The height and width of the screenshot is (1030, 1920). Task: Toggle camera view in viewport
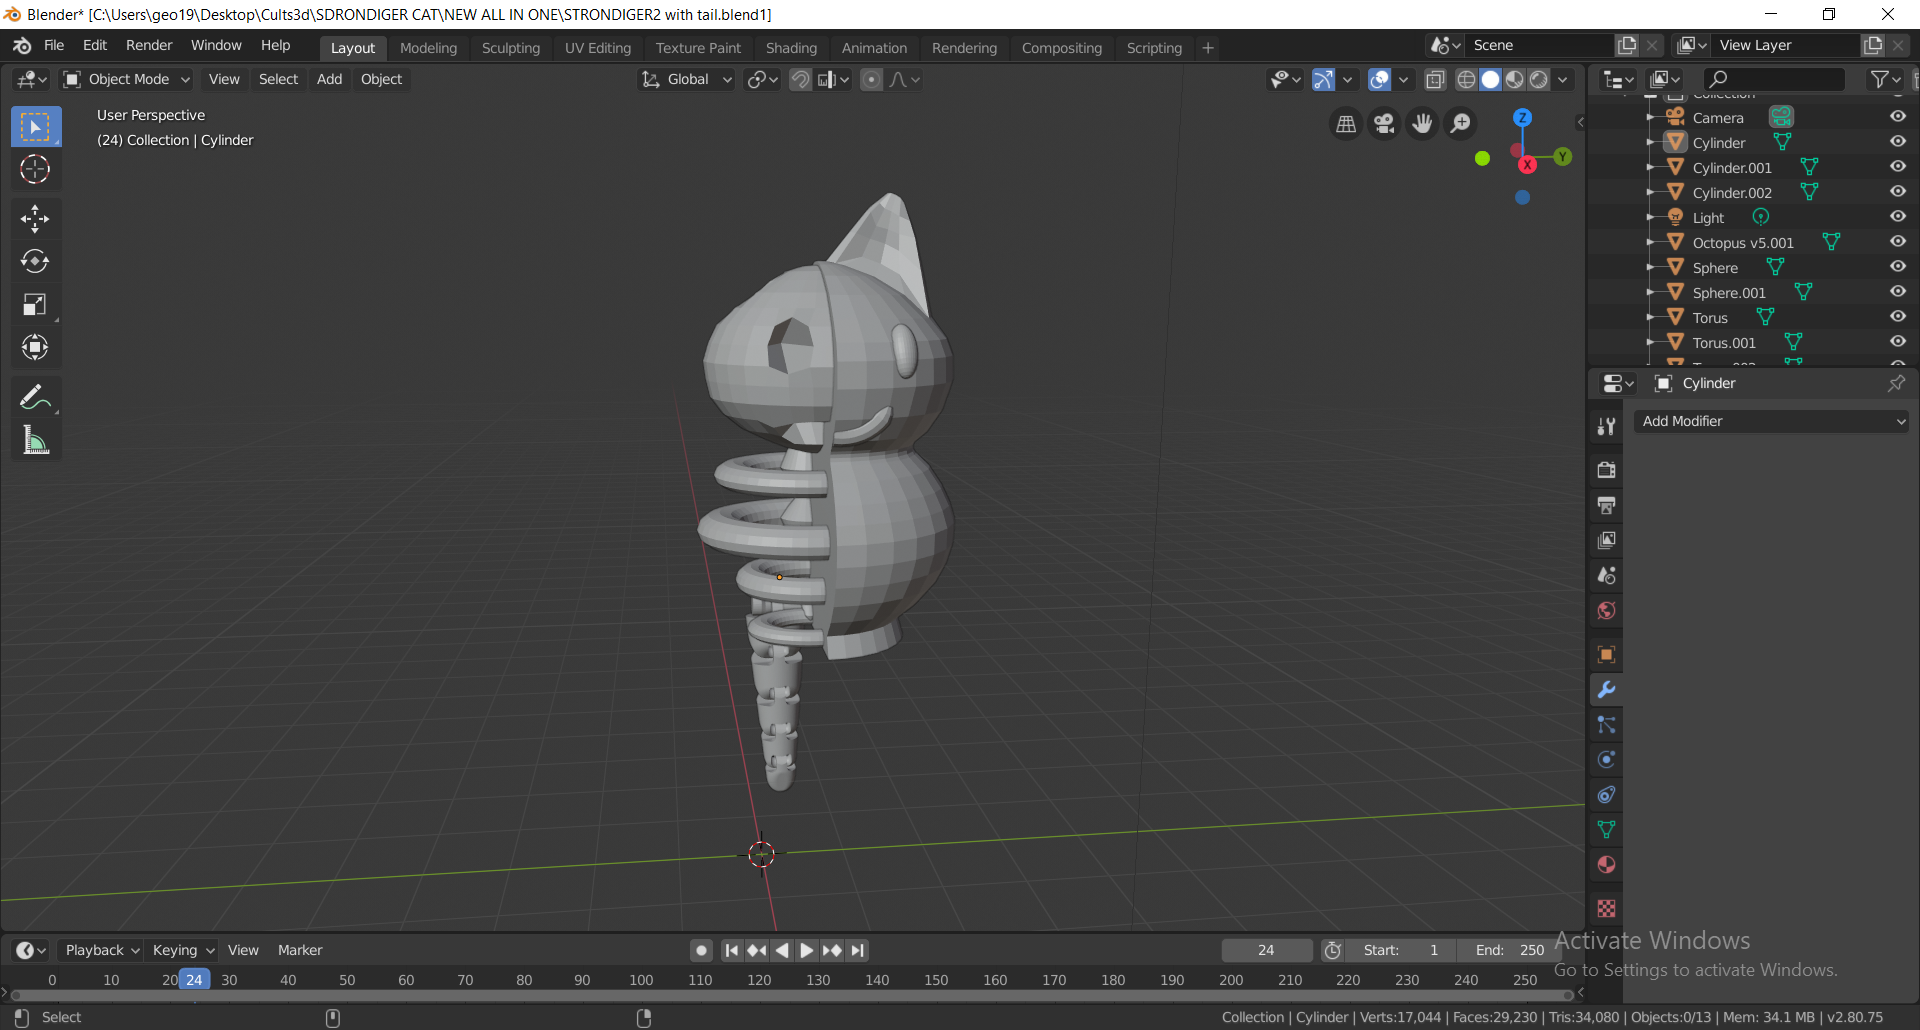pos(1384,123)
